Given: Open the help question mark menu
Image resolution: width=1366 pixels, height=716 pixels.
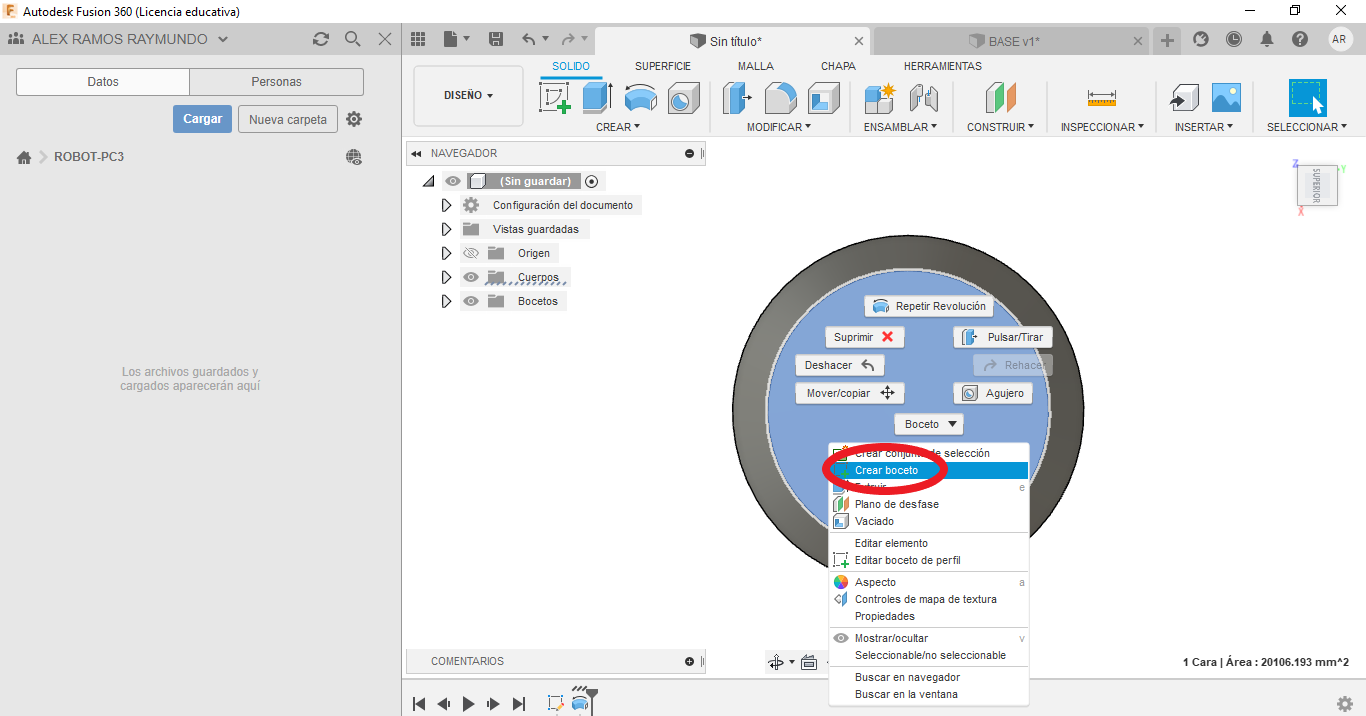Looking at the screenshot, I should (x=1299, y=39).
